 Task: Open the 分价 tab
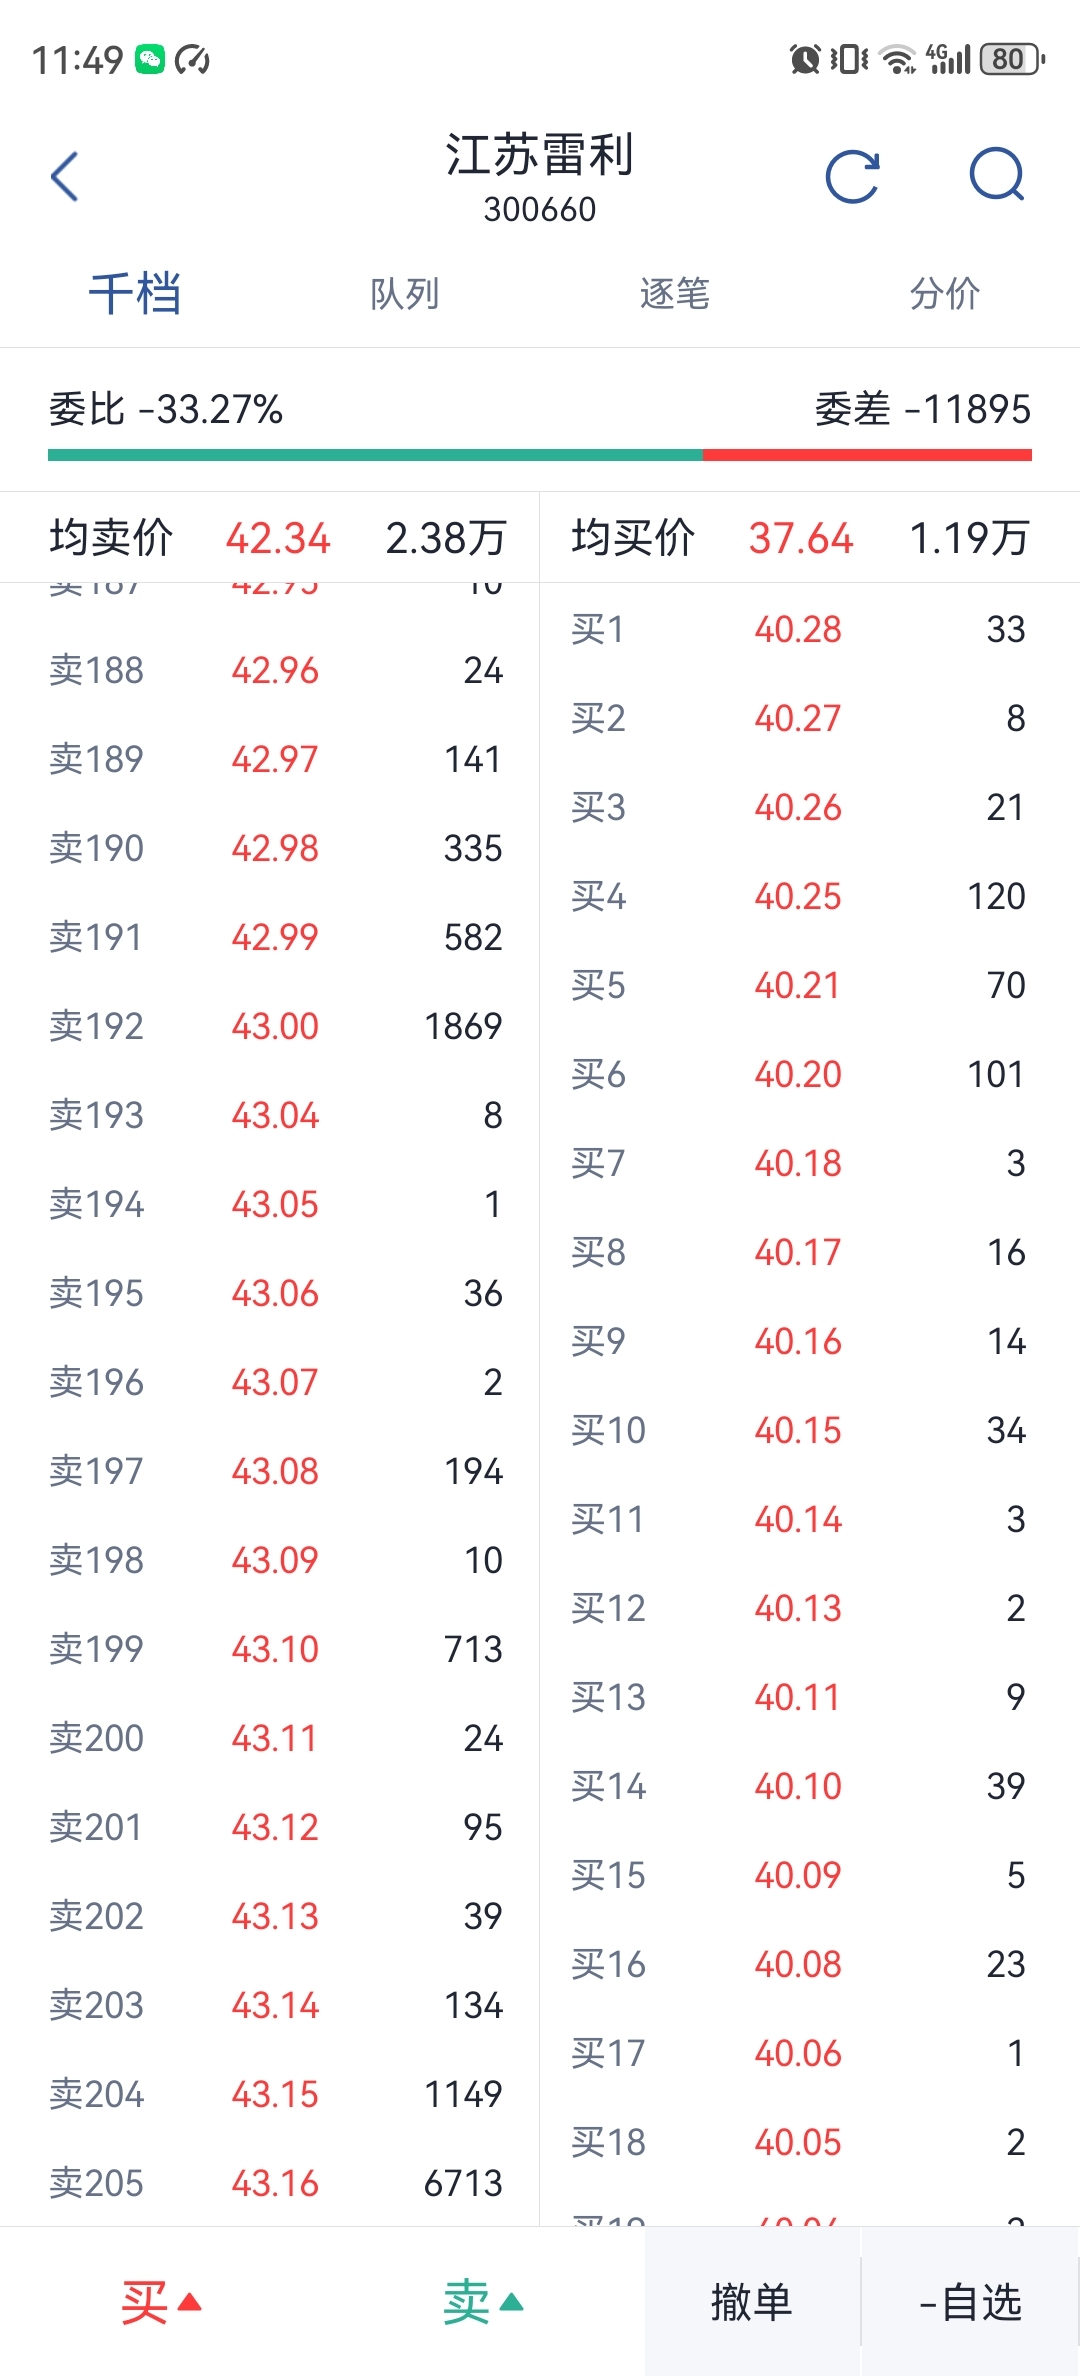pos(945,294)
